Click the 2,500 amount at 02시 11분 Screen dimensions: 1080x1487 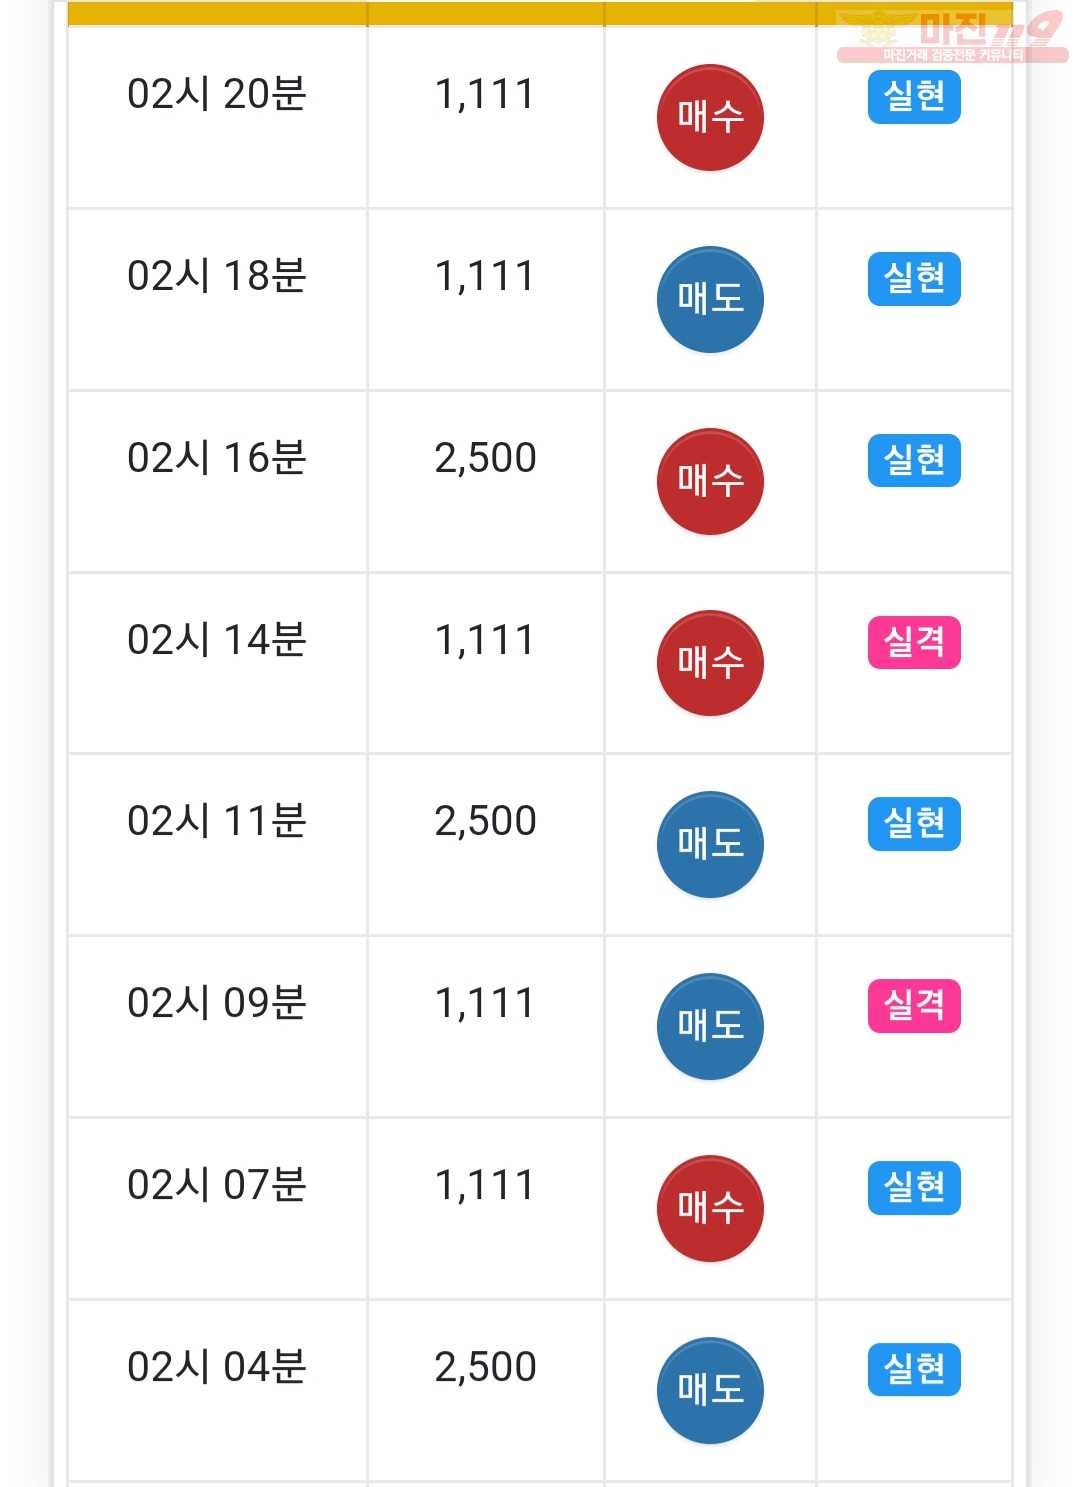(486, 821)
